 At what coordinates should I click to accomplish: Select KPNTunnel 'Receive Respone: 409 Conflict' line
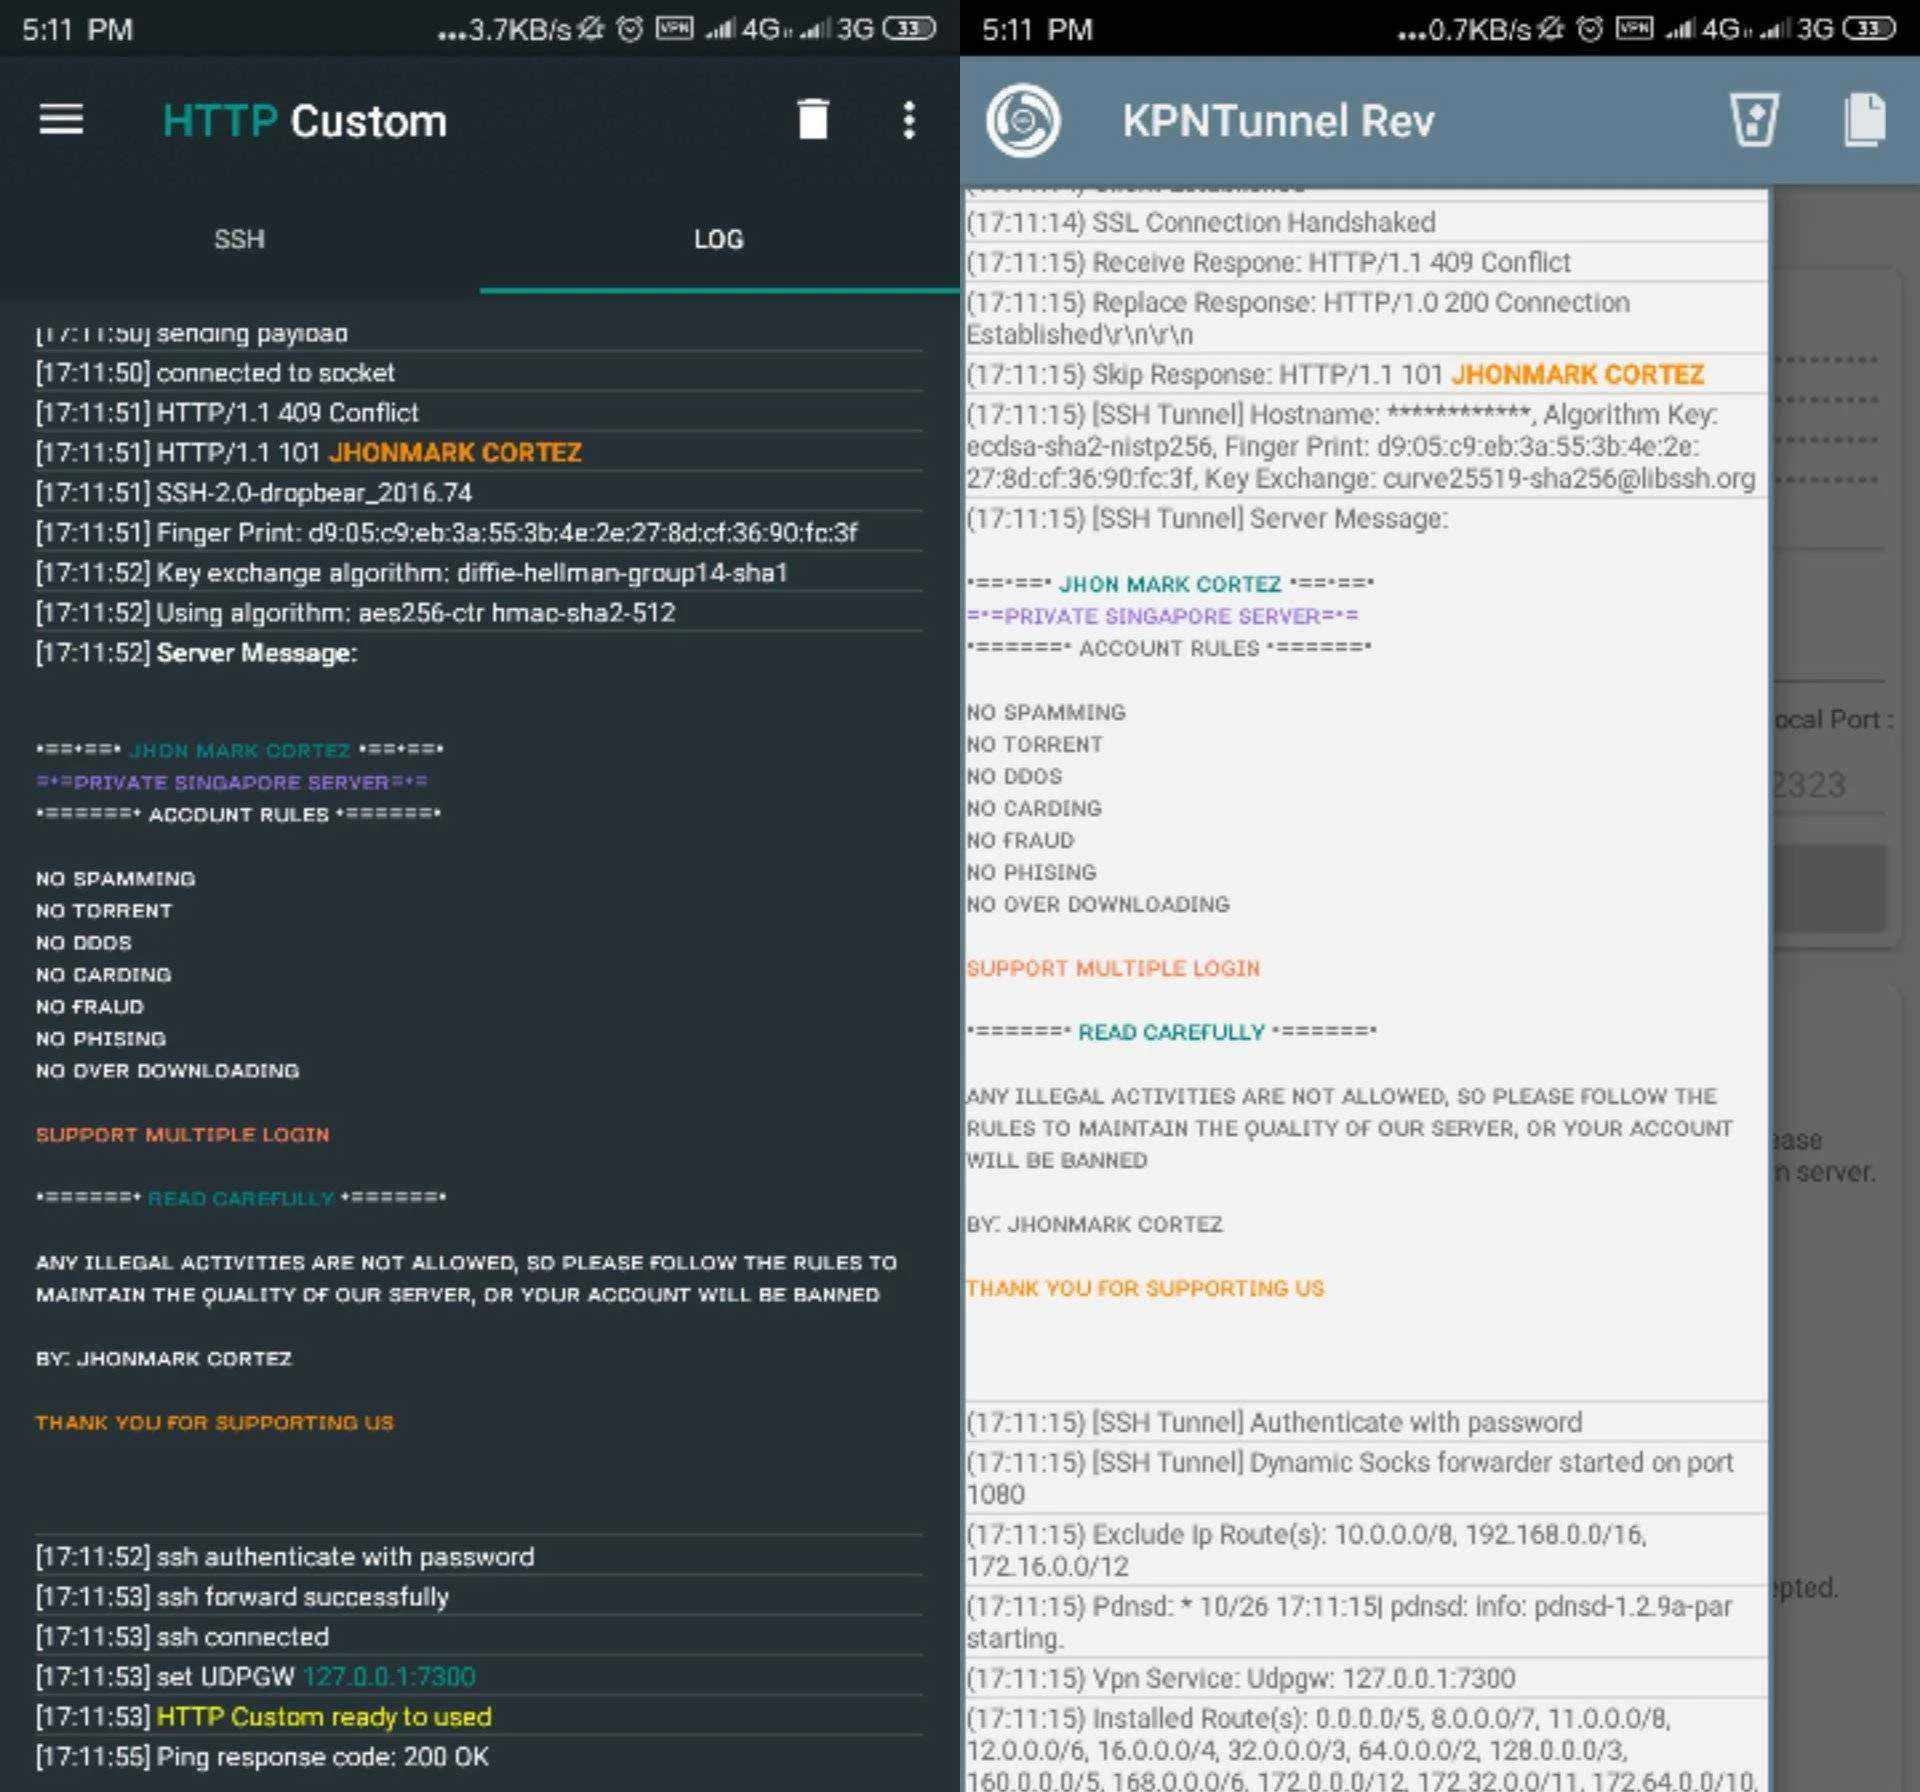click(x=1365, y=262)
